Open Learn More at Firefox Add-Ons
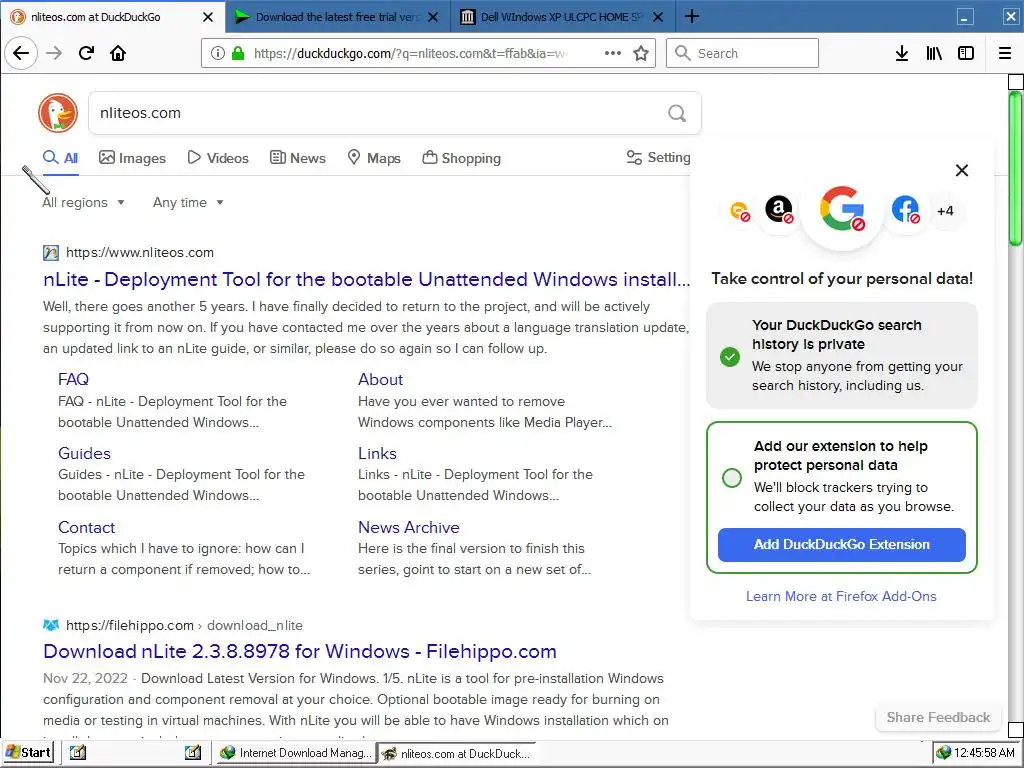This screenshot has height=768, width=1024. 841,596
